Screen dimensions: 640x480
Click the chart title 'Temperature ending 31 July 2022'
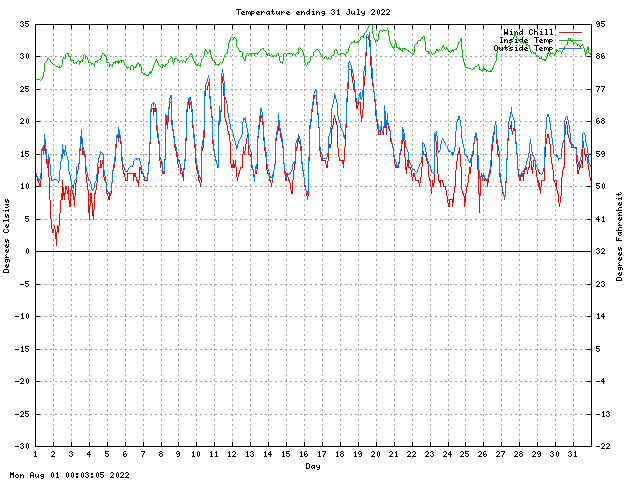(313, 12)
